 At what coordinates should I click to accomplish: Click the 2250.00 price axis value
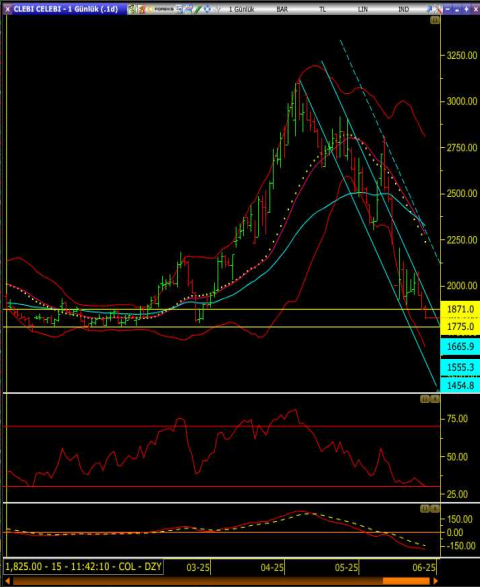pyautogui.click(x=462, y=240)
